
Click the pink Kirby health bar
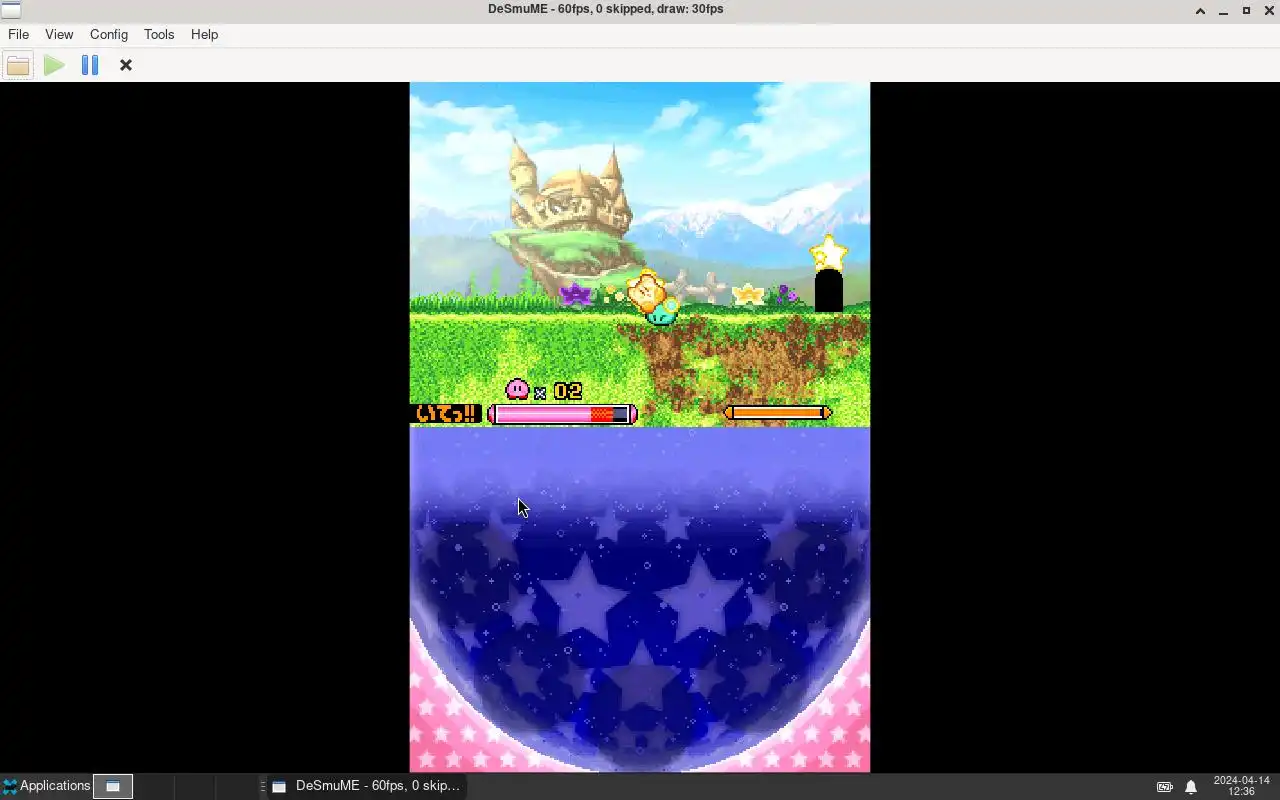pos(562,414)
